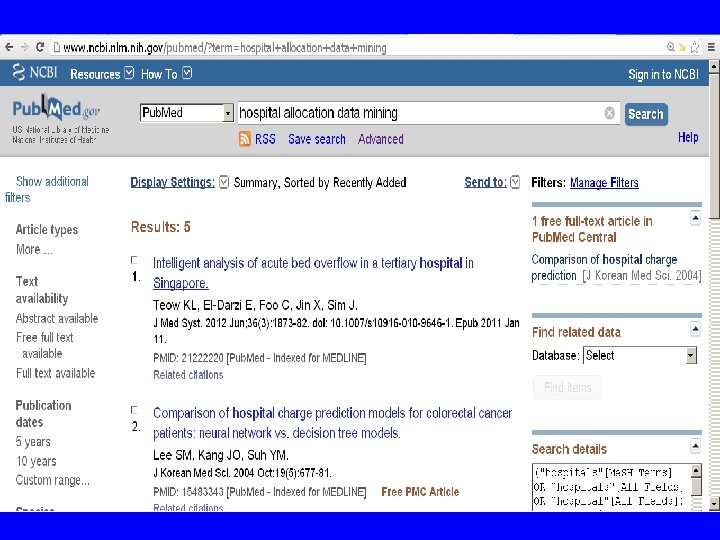Screen dimensions: 720x540
Task: Open the browser hamburger menu
Action: click(x=711, y=47)
